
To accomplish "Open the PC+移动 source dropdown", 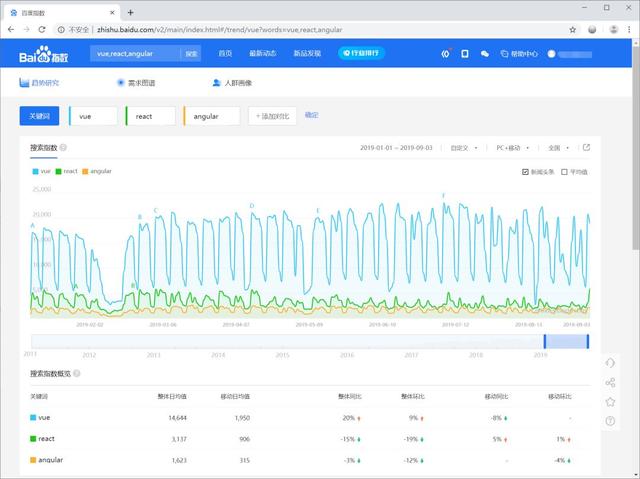I will (x=513, y=148).
